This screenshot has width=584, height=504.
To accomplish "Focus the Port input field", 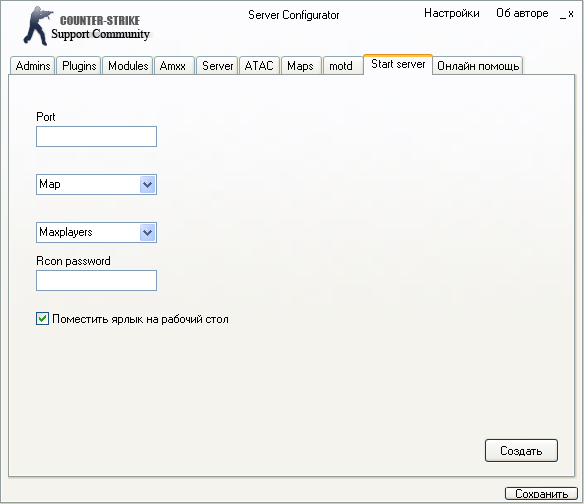I will [x=96, y=136].
